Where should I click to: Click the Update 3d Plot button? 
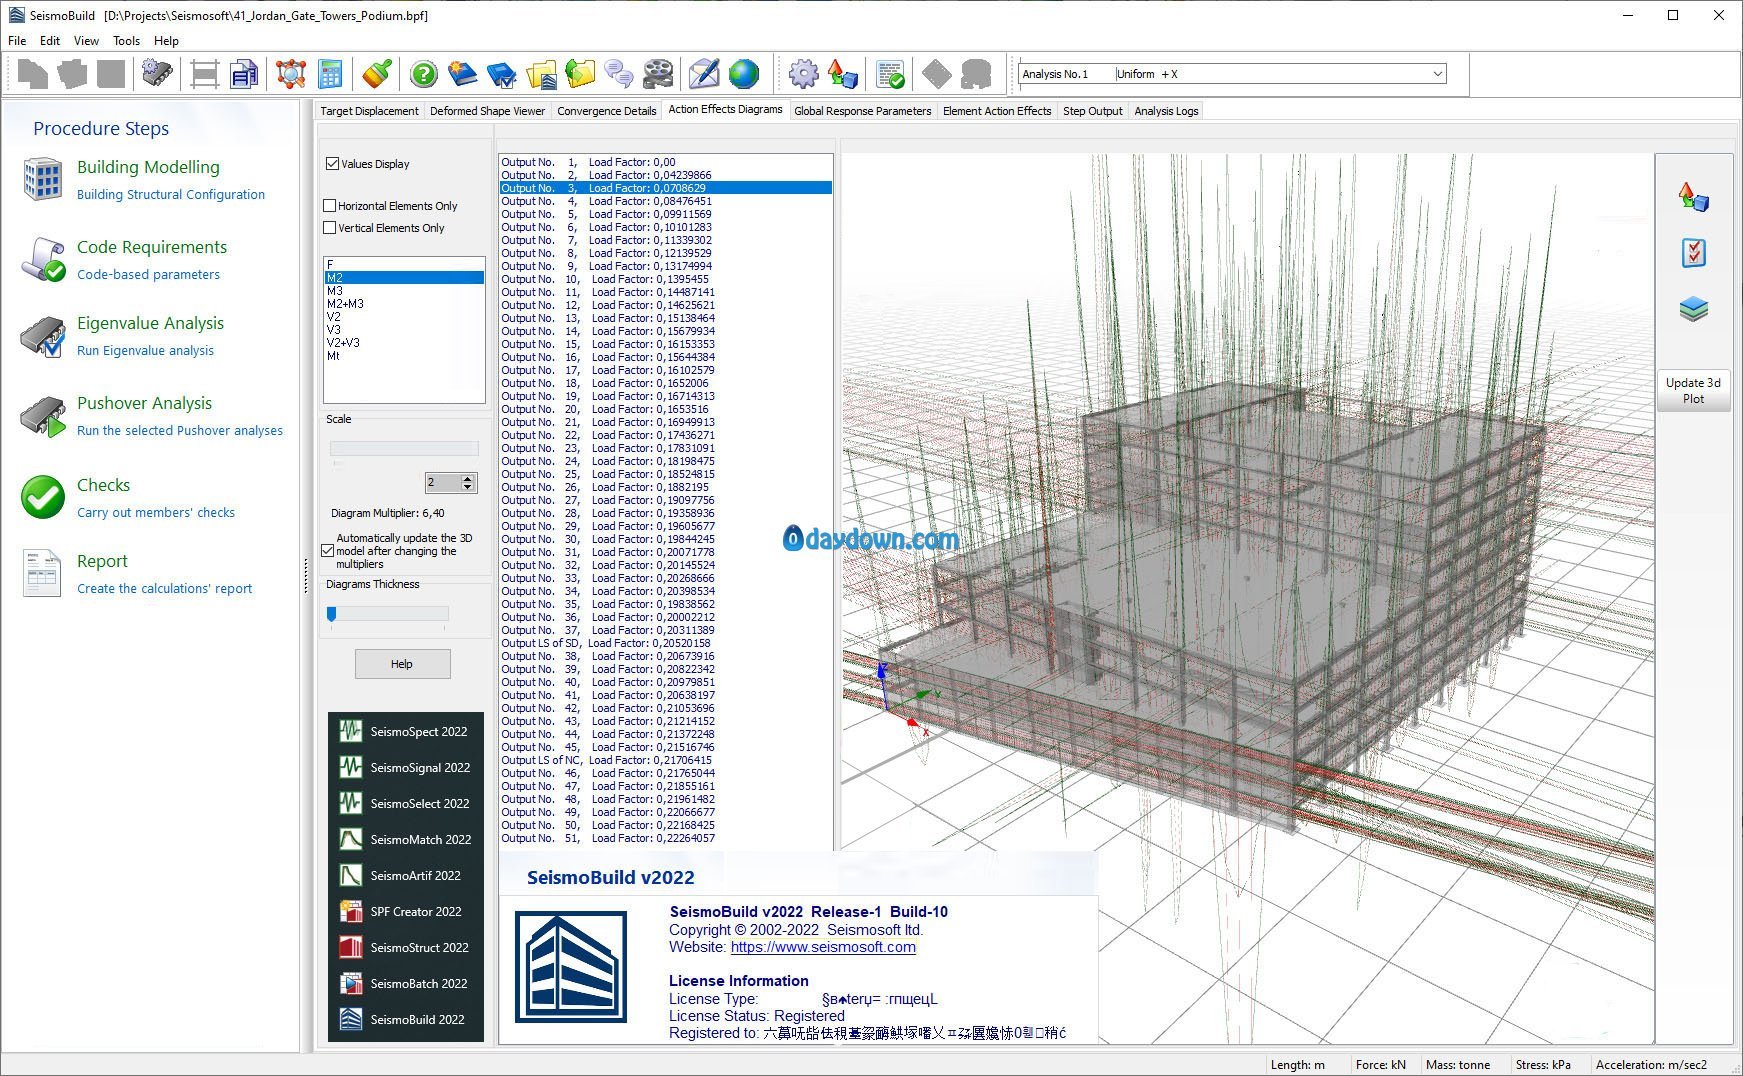click(1693, 390)
